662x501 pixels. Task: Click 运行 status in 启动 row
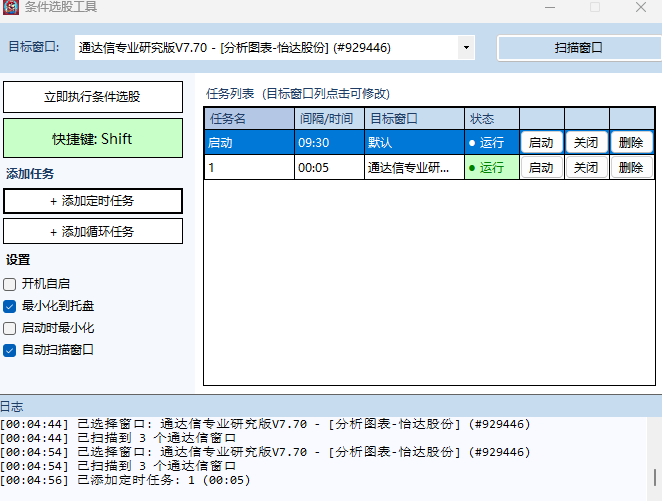pyautogui.click(x=492, y=143)
